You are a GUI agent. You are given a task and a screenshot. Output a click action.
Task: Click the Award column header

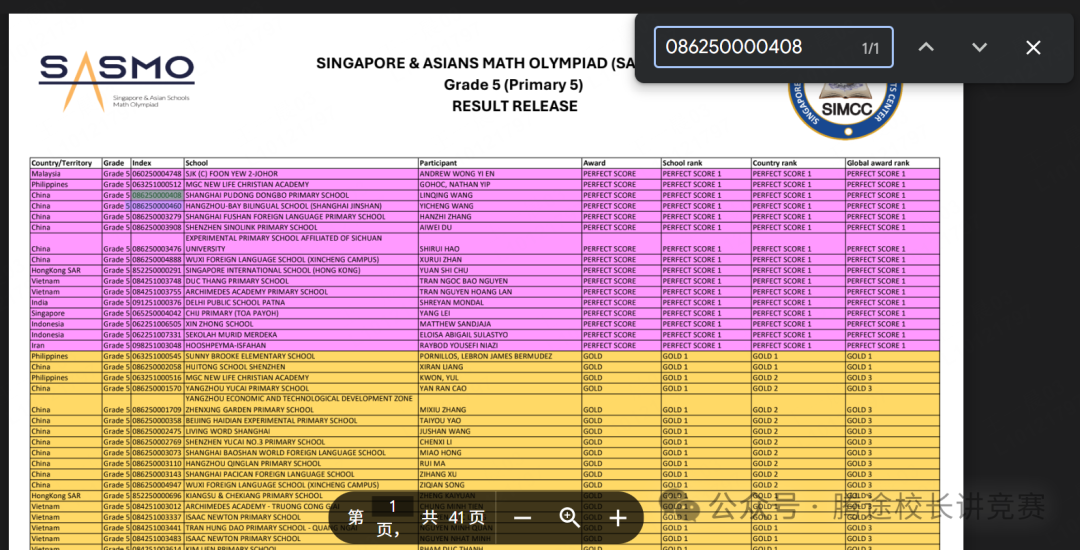594,163
